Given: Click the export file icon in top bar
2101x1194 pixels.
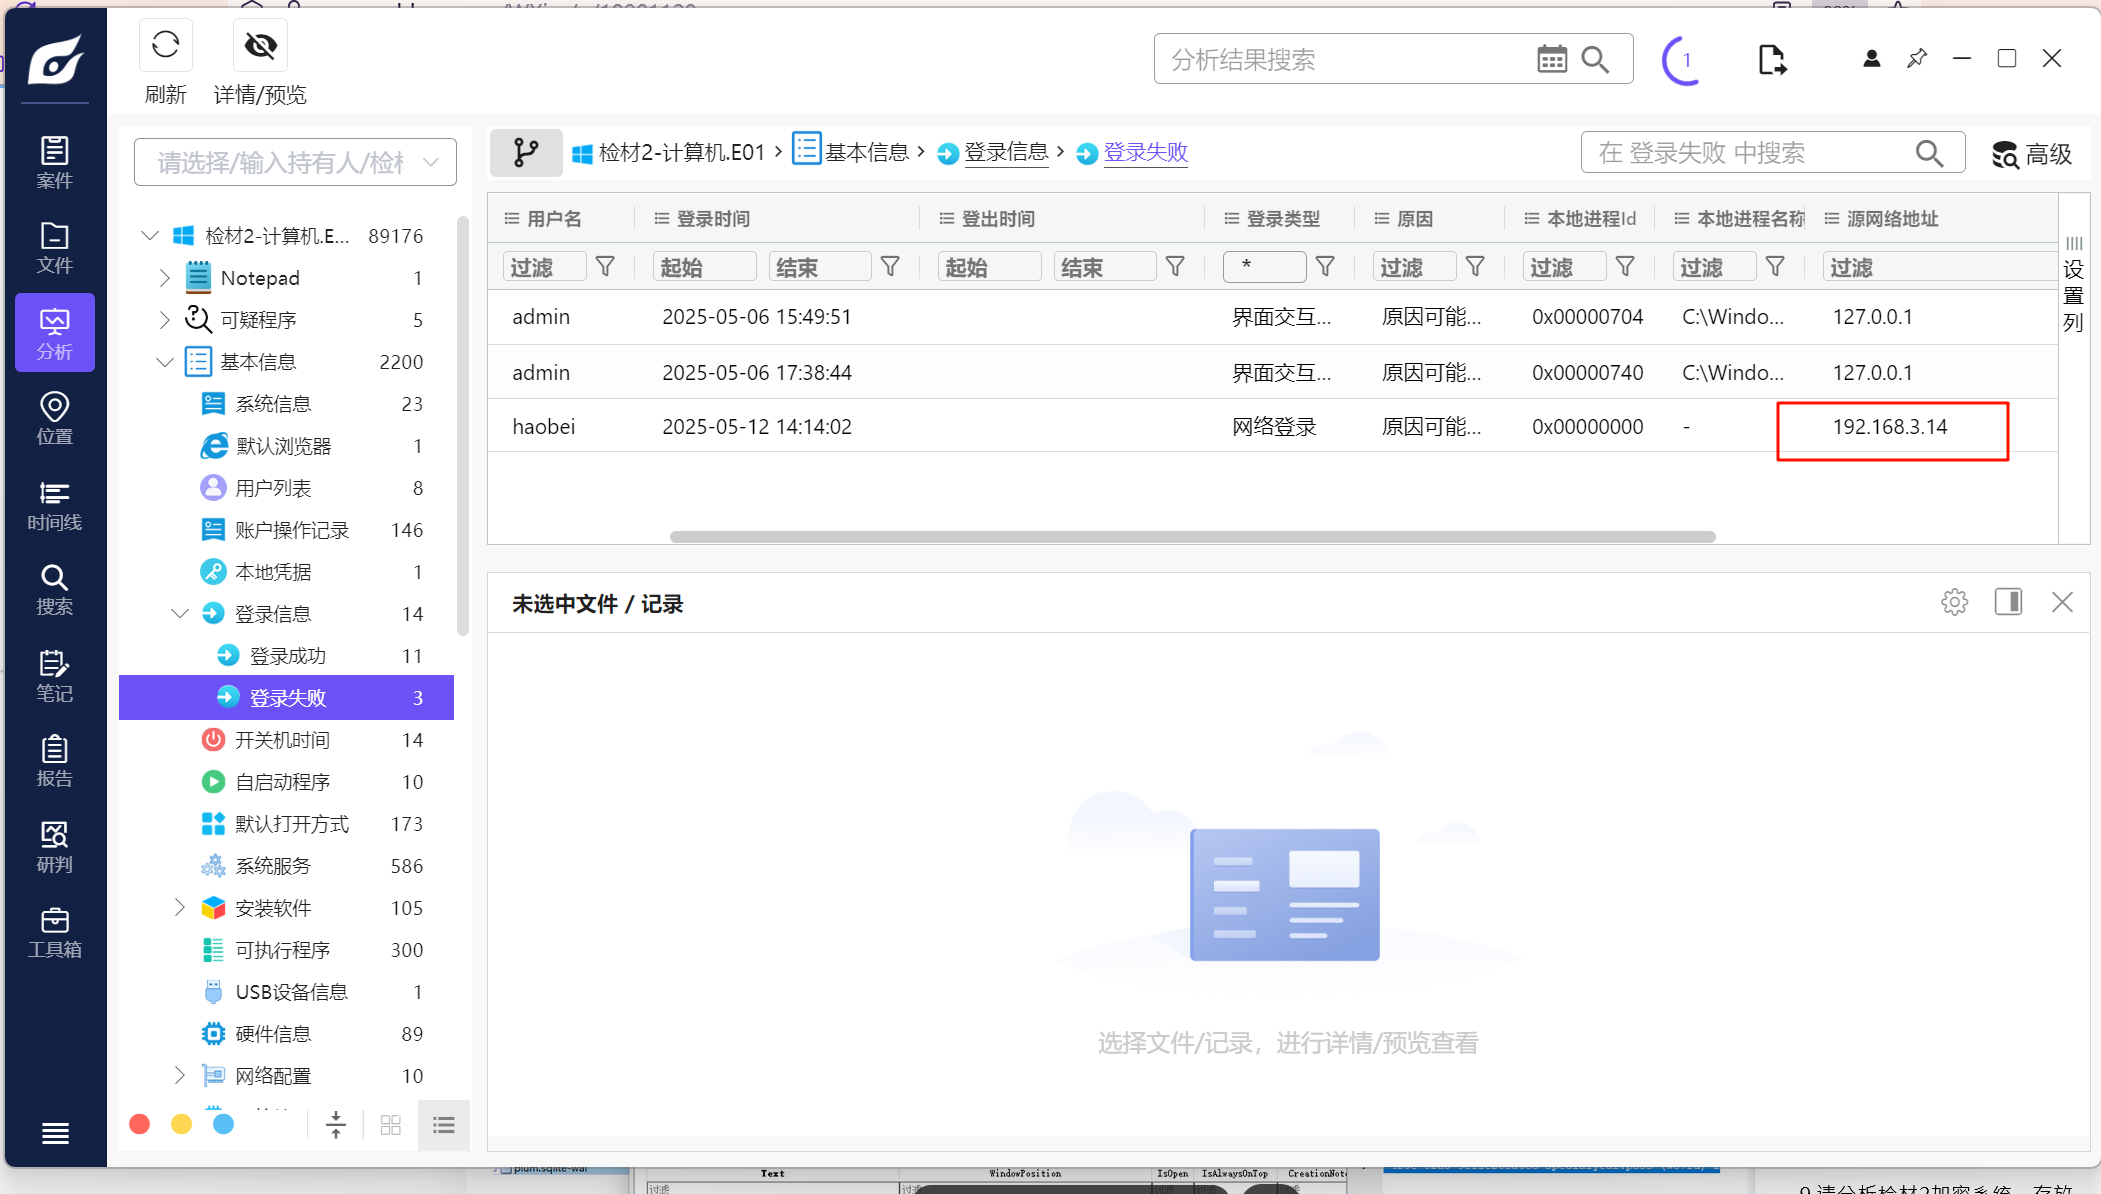Looking at the screenshot, I should click(x=1771, y=60).
